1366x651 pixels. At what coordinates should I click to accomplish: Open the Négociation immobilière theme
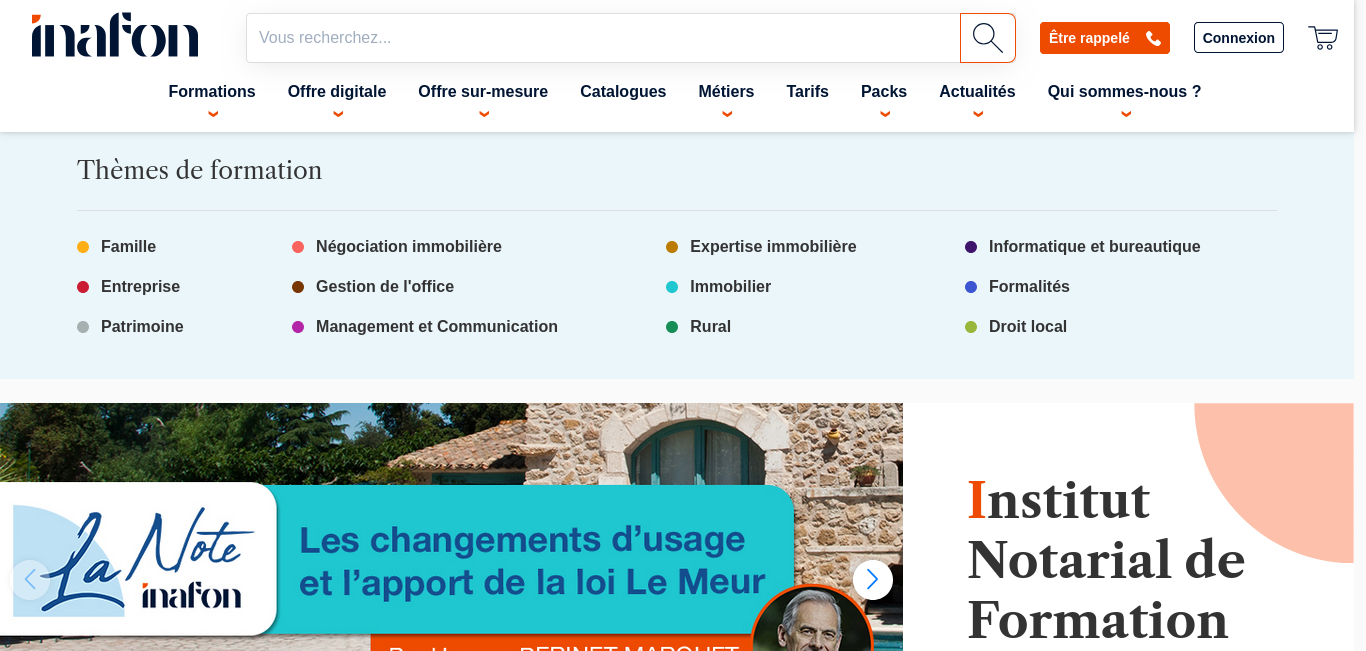point(409,247)
